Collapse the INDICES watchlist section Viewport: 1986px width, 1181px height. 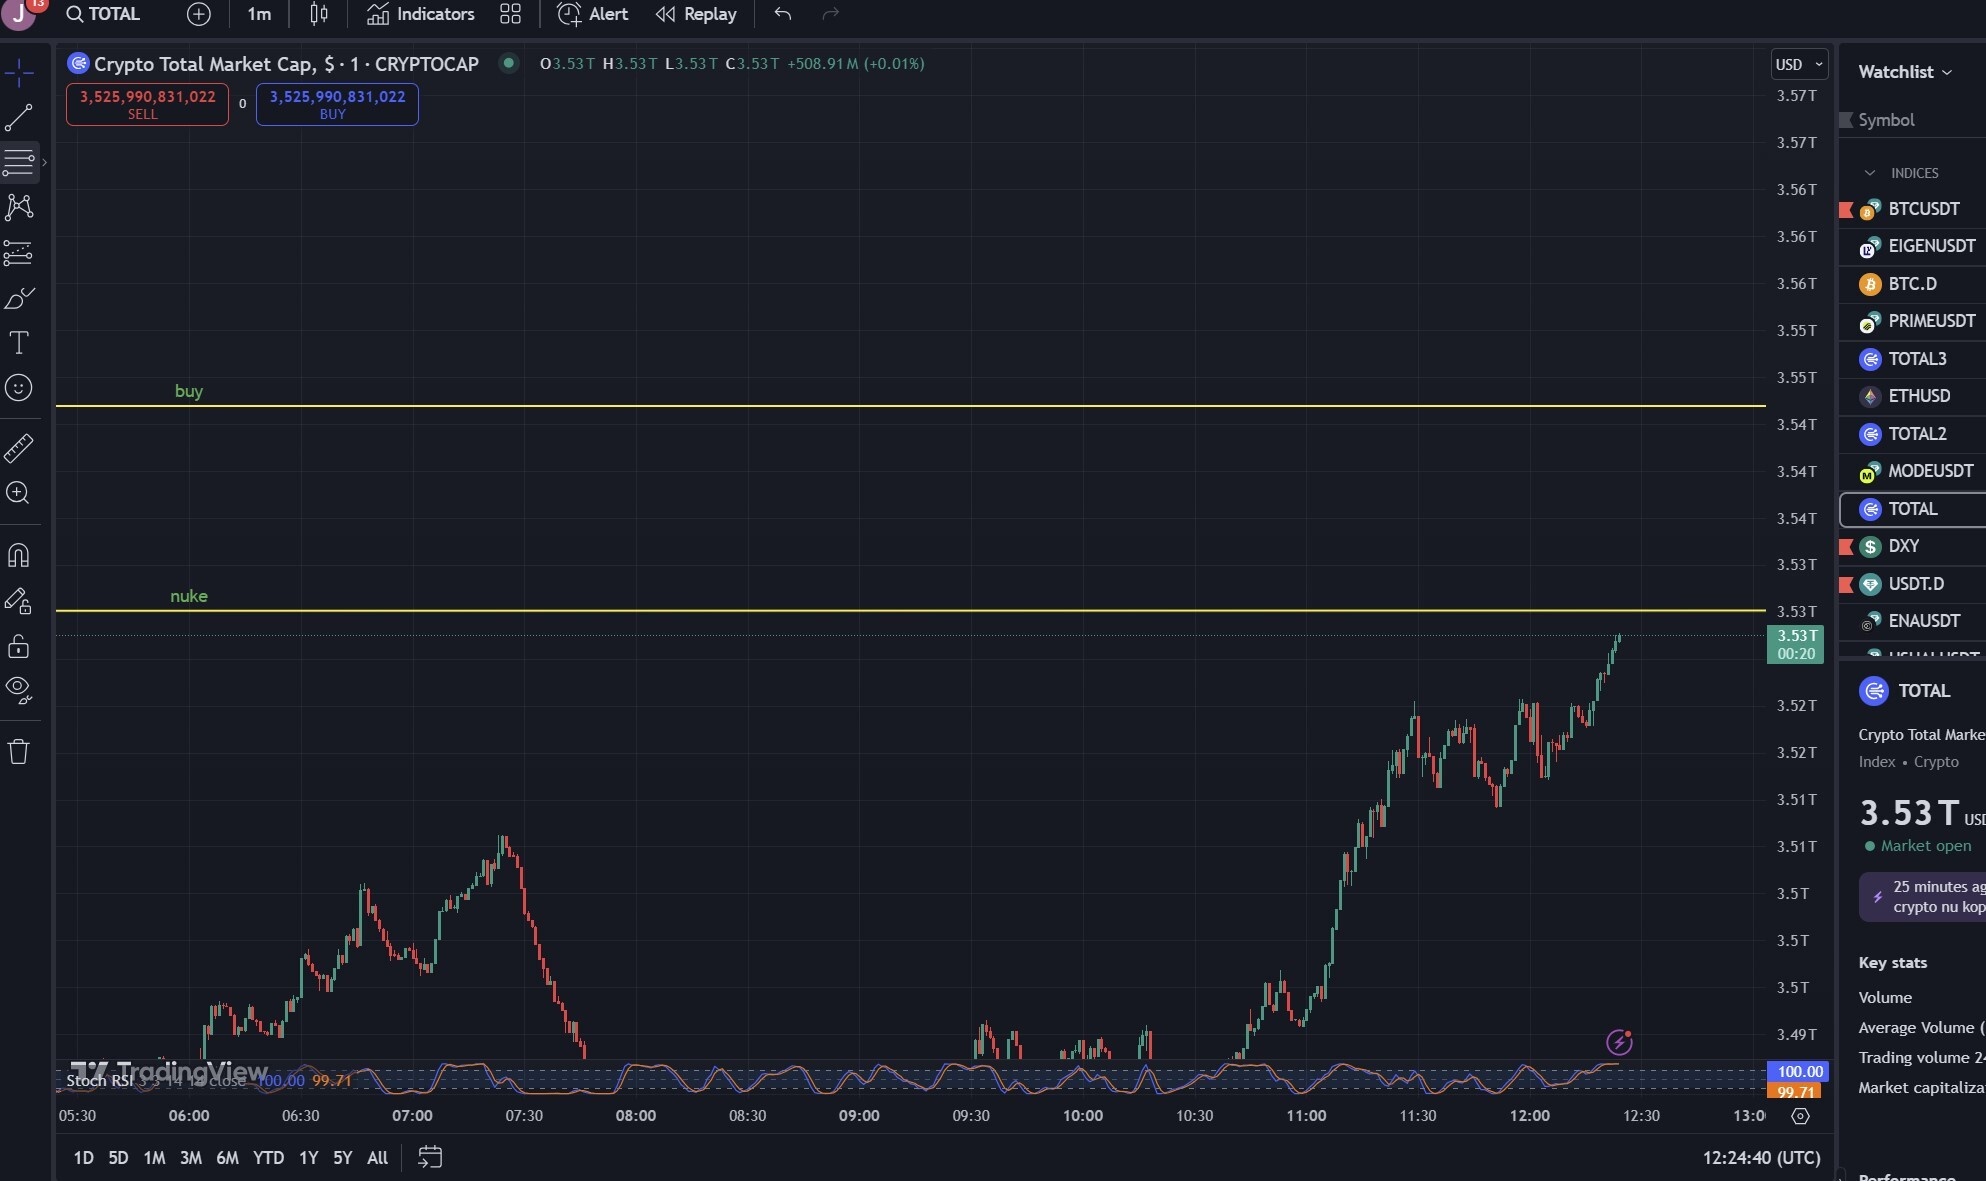coord(1870,173)
